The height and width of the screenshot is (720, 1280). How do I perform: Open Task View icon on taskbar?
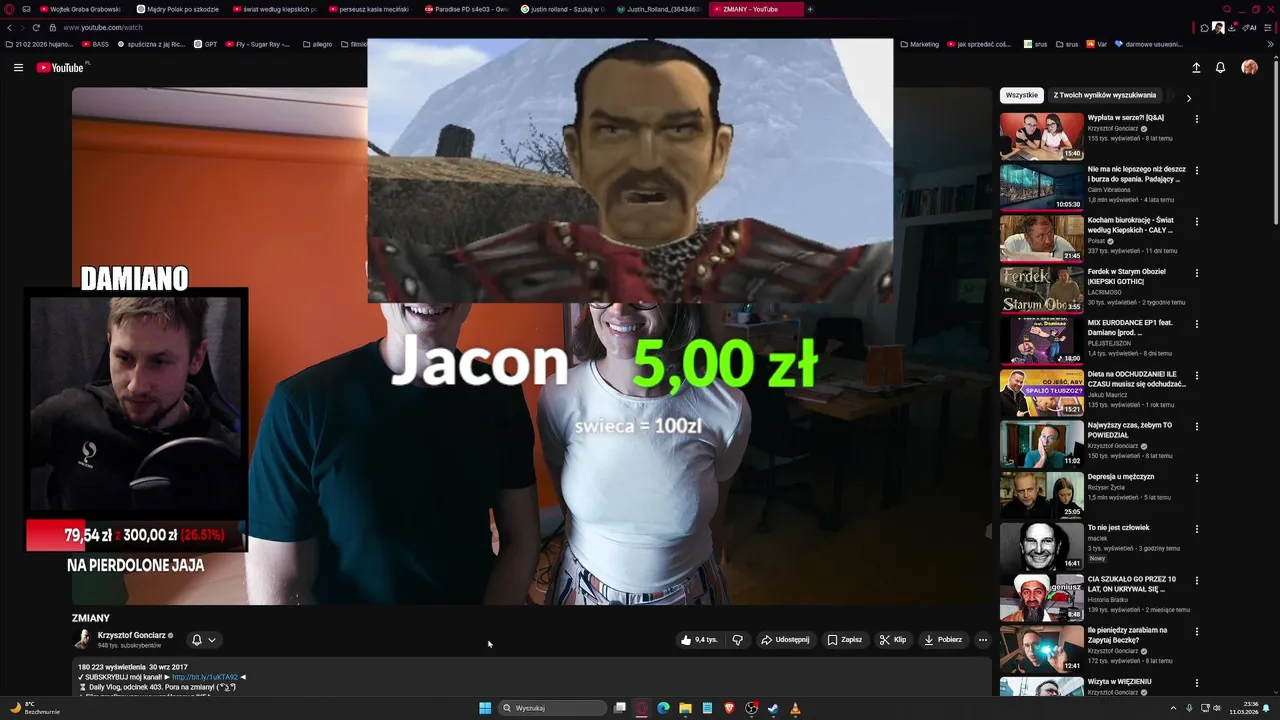click(620, 708)
